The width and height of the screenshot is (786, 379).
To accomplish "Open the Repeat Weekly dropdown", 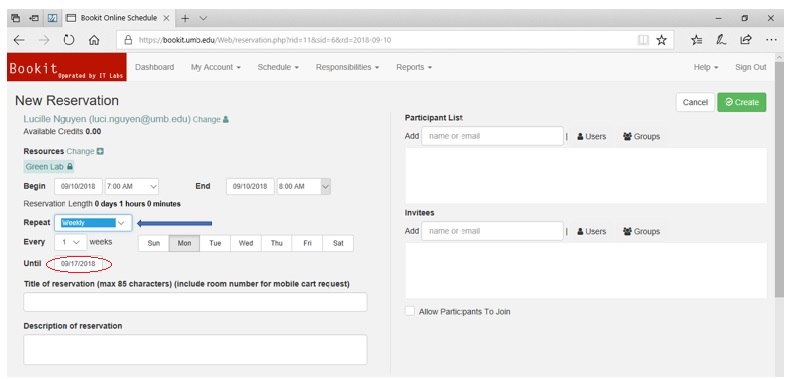I will (x=93, y=223).
